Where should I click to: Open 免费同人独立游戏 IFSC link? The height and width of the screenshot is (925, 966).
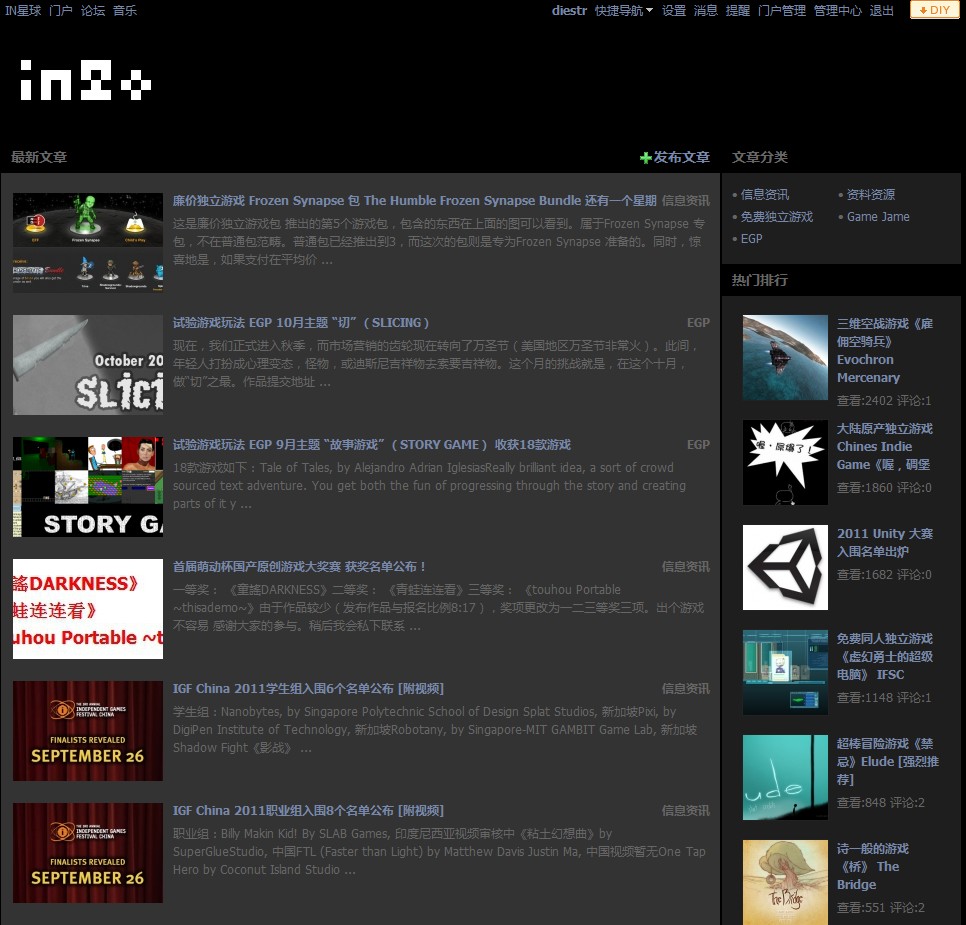click(x=885, y=657)
